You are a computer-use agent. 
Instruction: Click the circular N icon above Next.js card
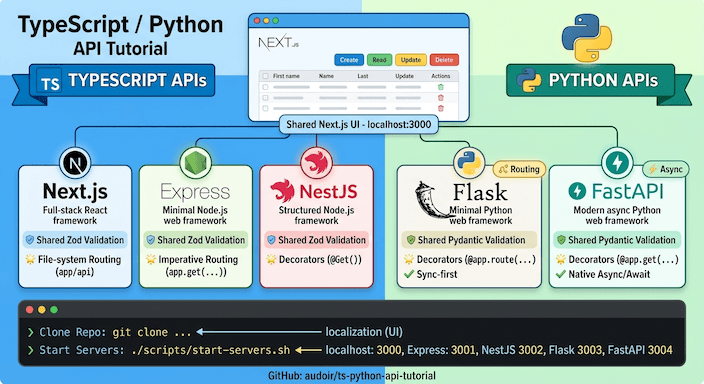(75, 163)
